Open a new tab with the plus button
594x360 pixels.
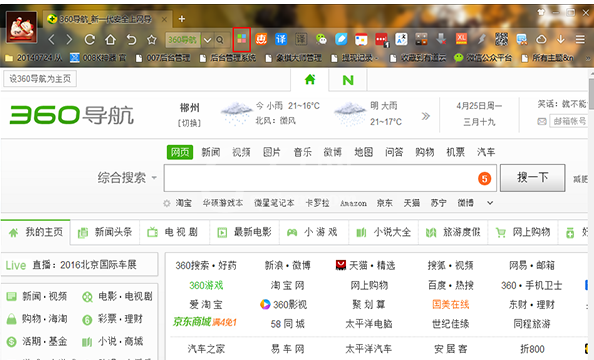182,19
